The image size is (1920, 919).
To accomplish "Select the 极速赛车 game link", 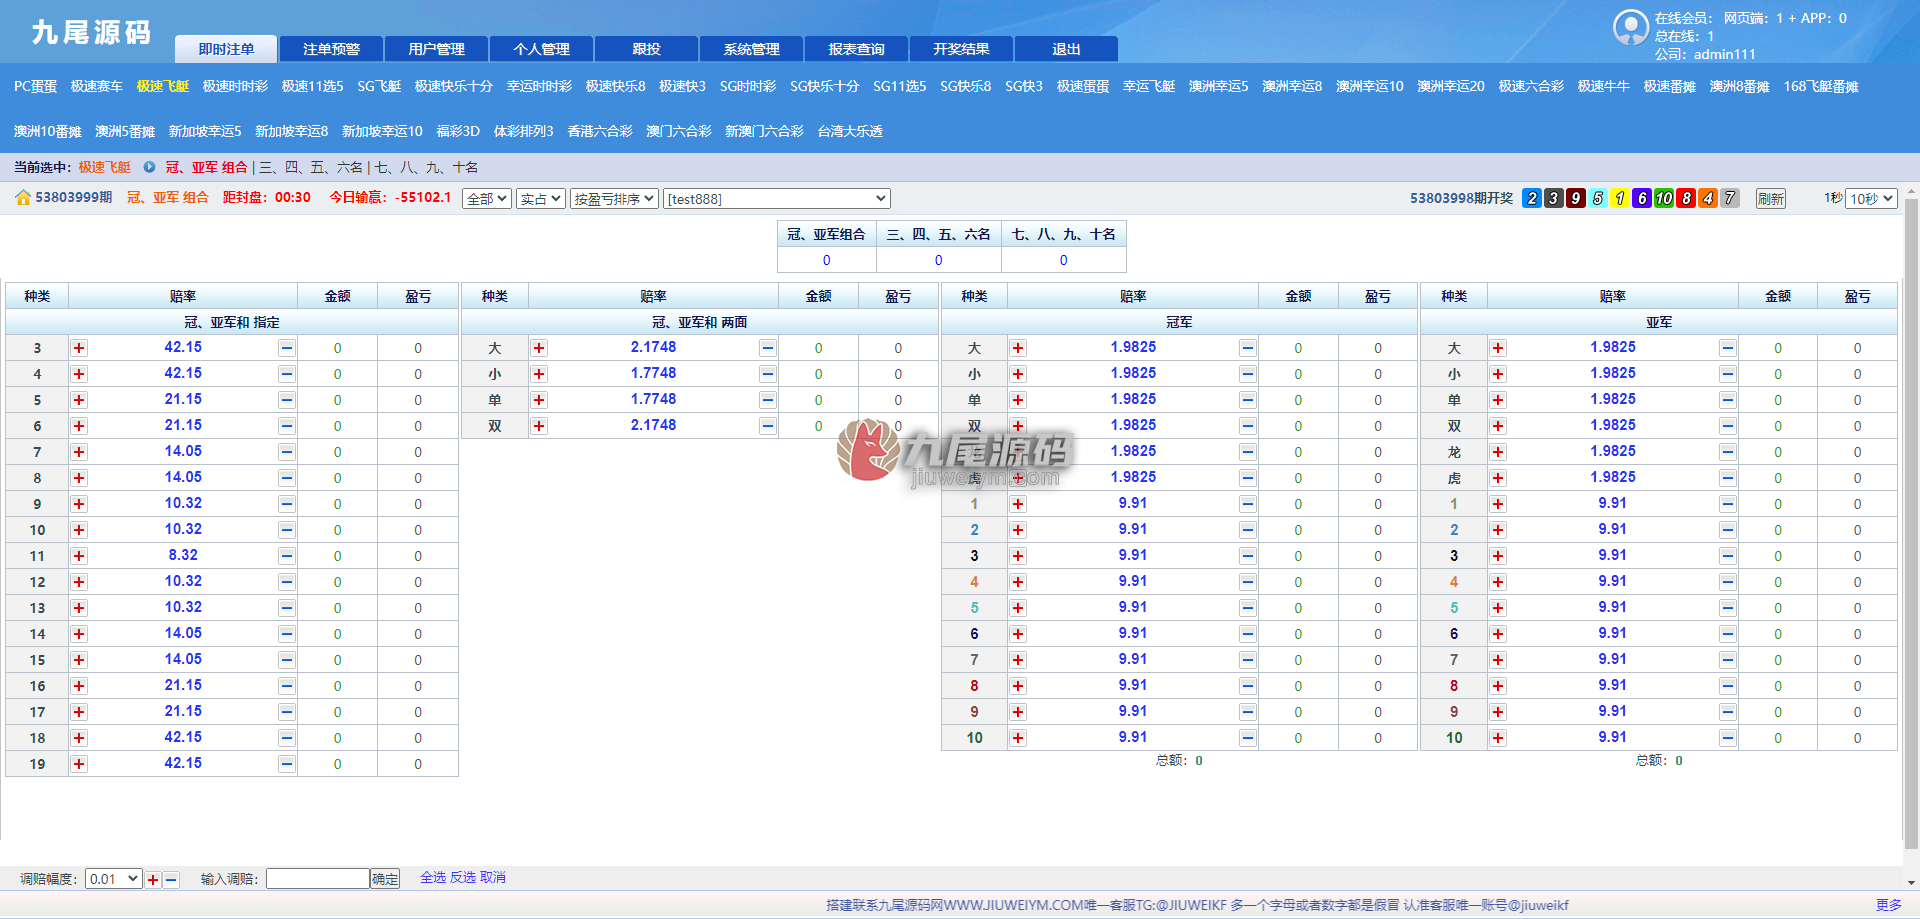I will coord(97,86).
